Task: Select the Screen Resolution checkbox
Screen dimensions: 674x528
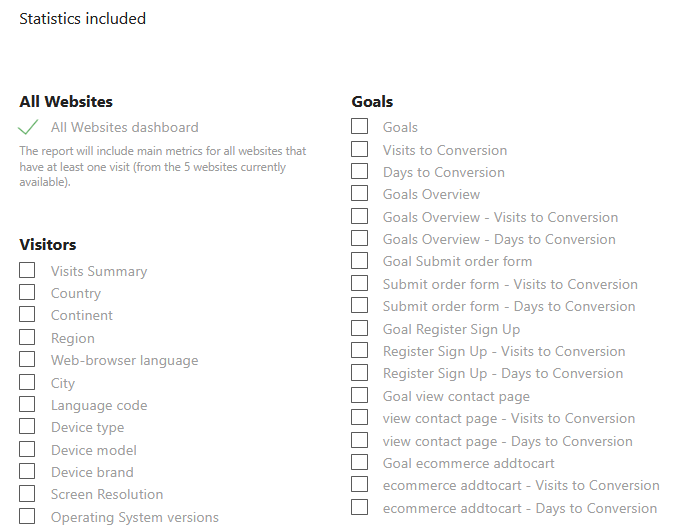Action: pos(28,494)
